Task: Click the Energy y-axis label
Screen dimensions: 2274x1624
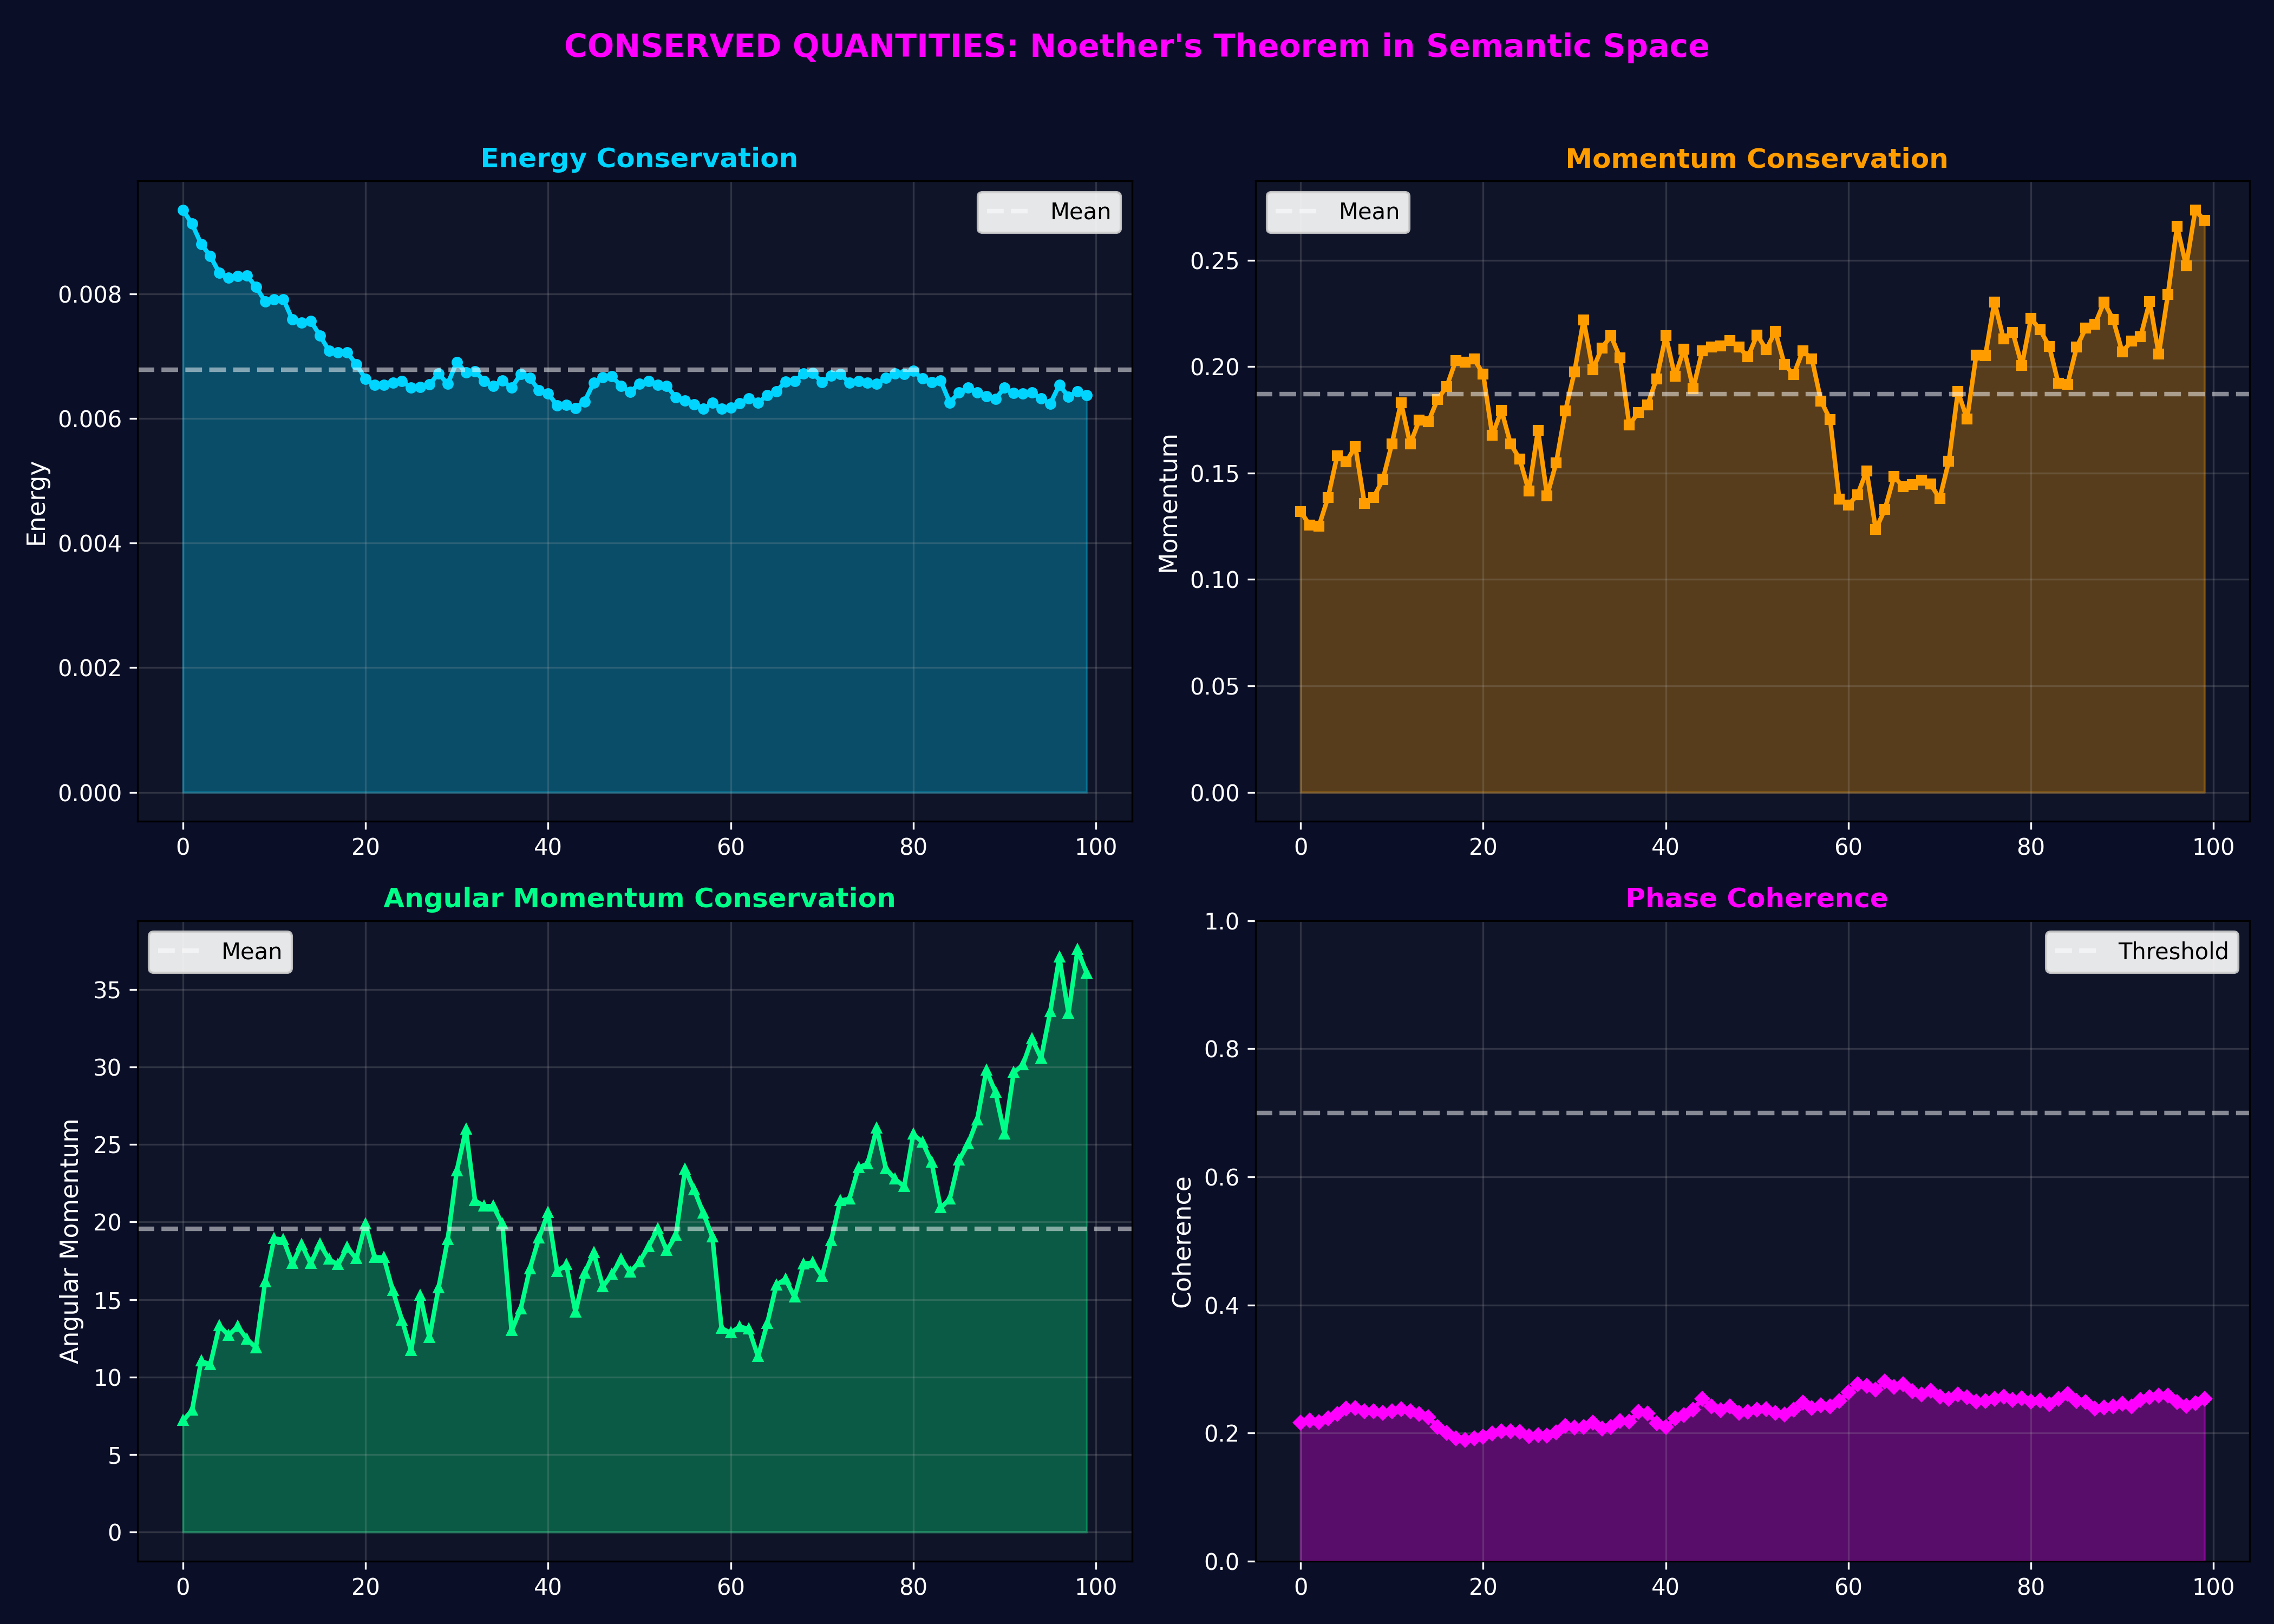Action: coord(36,502)
